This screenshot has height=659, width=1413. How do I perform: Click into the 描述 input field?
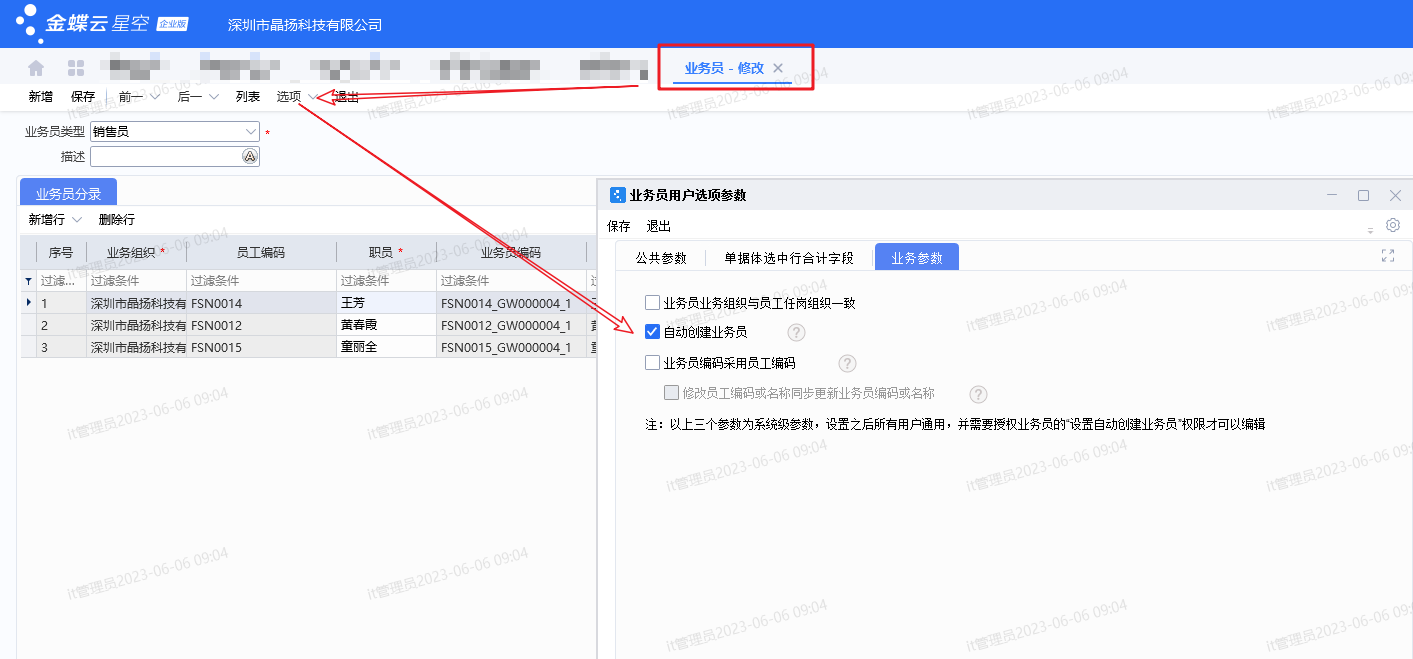166,157
